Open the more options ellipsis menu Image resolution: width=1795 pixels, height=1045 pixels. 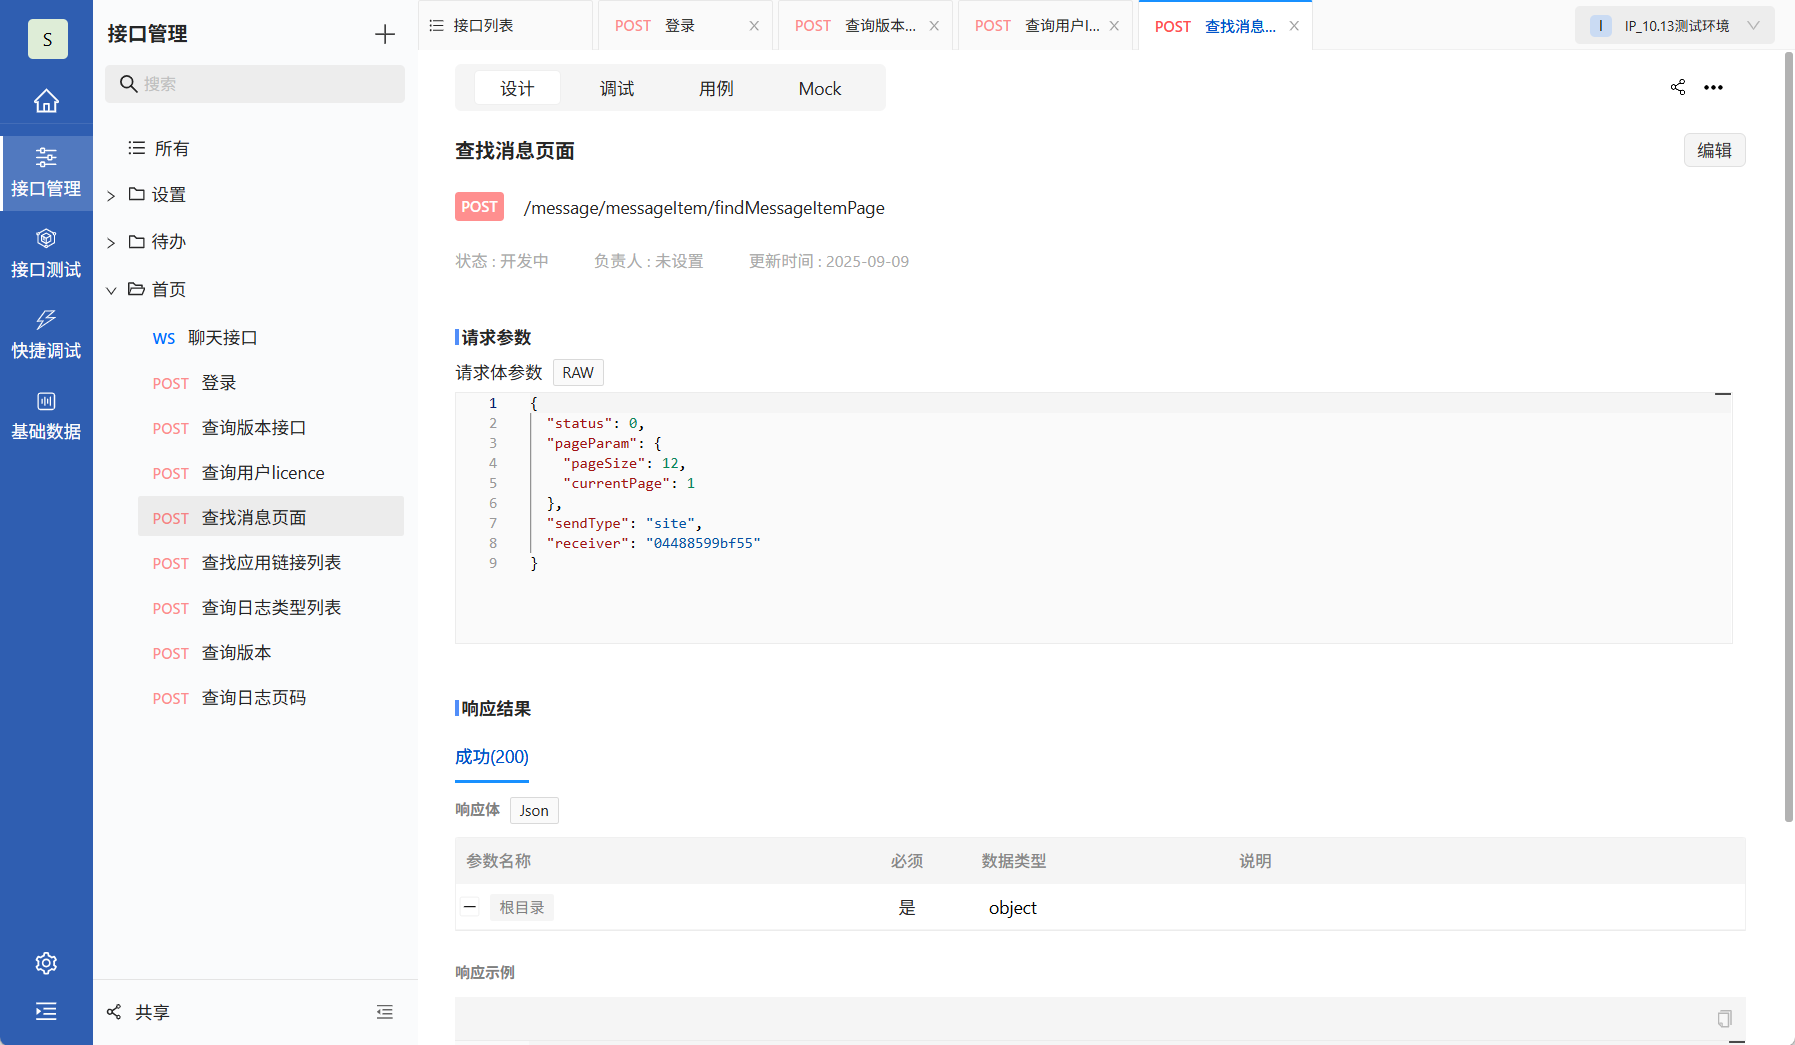(1714, 87)
